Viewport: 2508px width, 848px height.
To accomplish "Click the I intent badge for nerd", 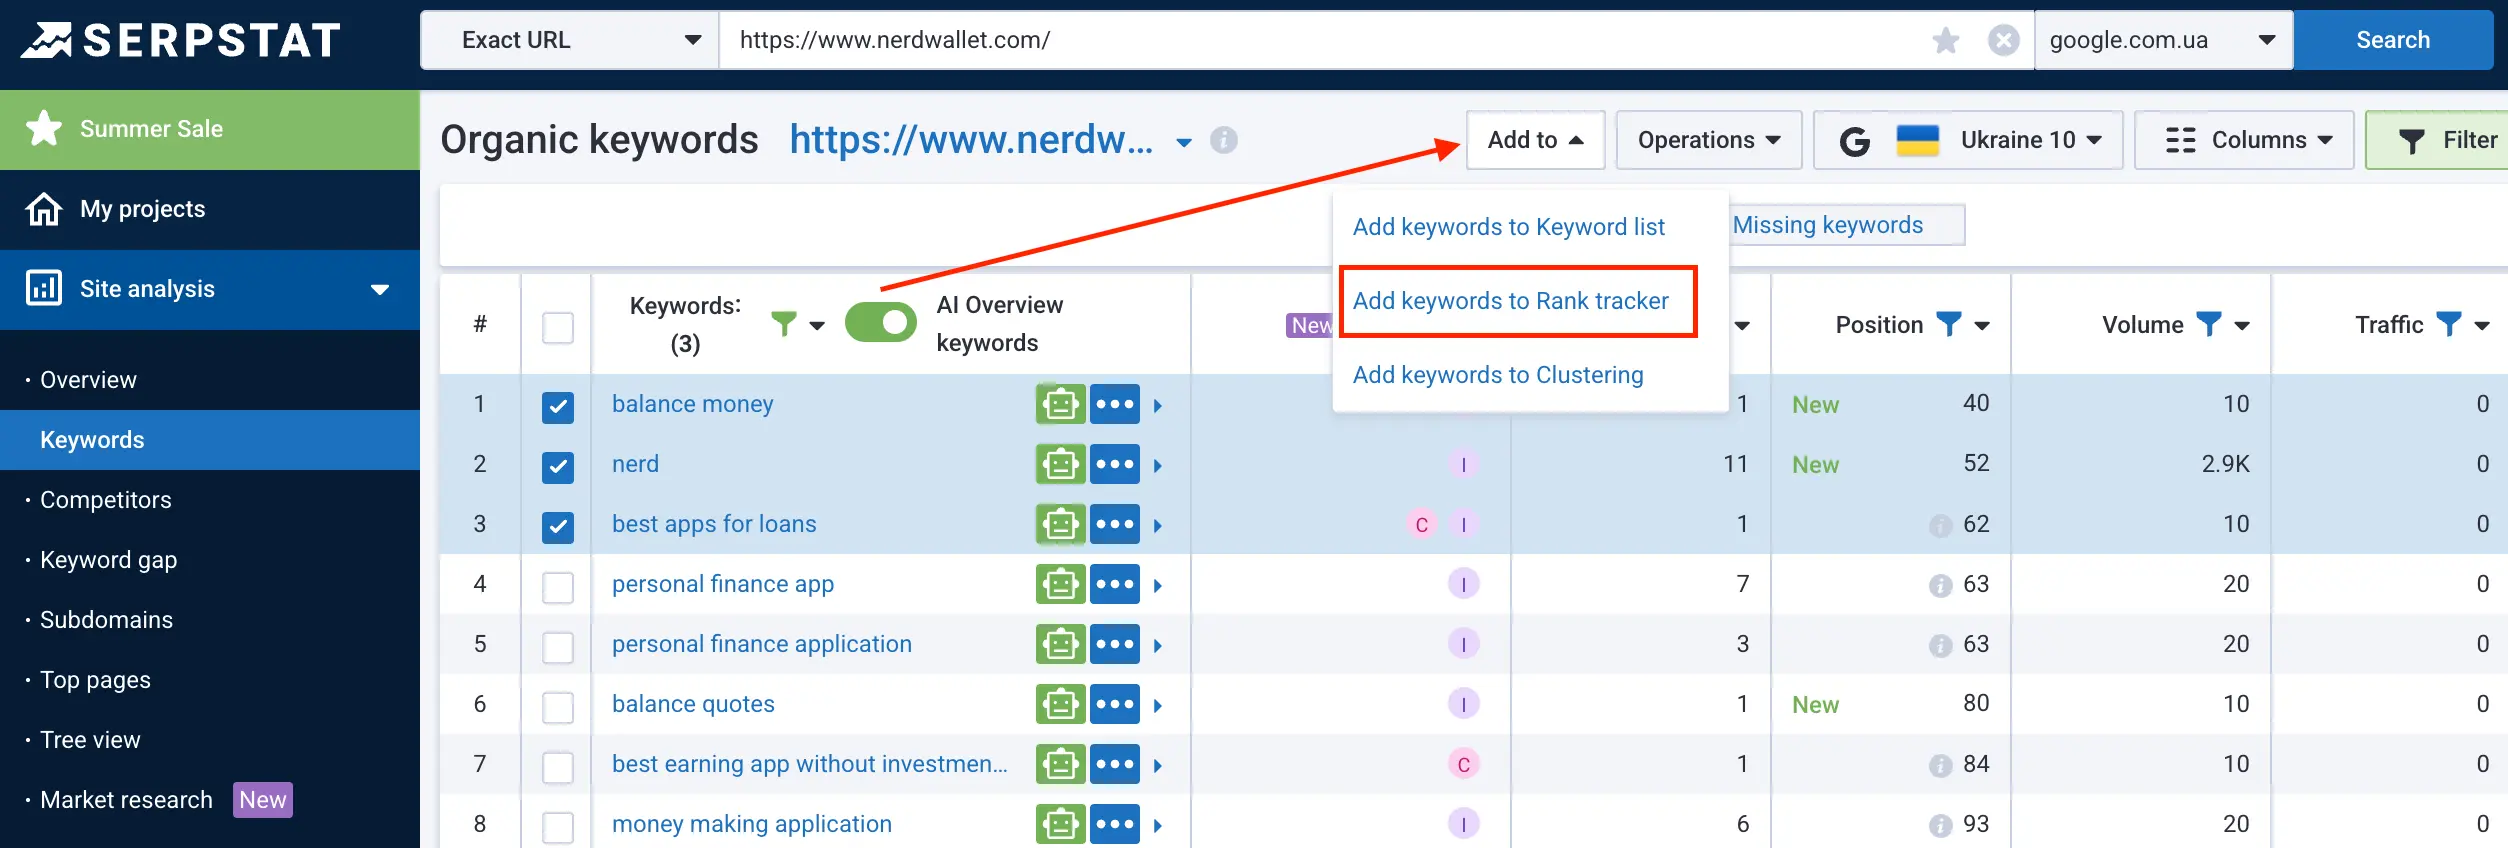I will click(1464, 465).
